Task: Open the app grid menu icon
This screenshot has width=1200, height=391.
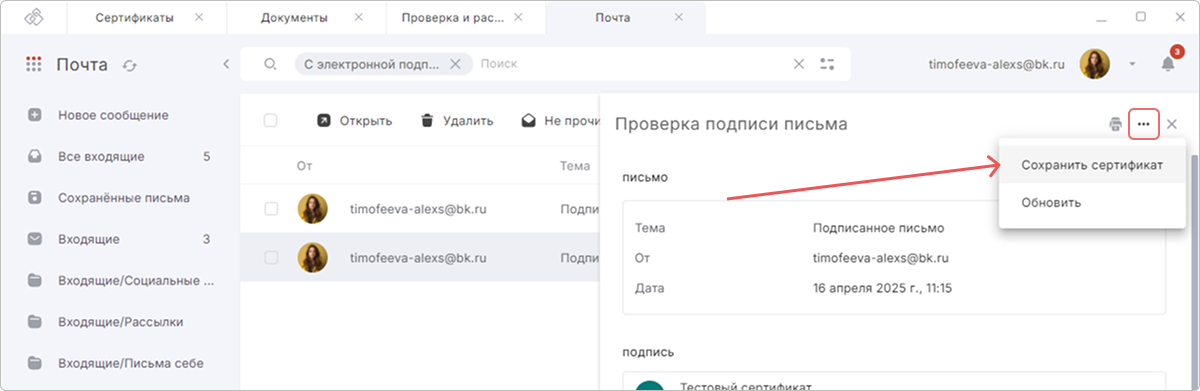Action: (34, 65)
